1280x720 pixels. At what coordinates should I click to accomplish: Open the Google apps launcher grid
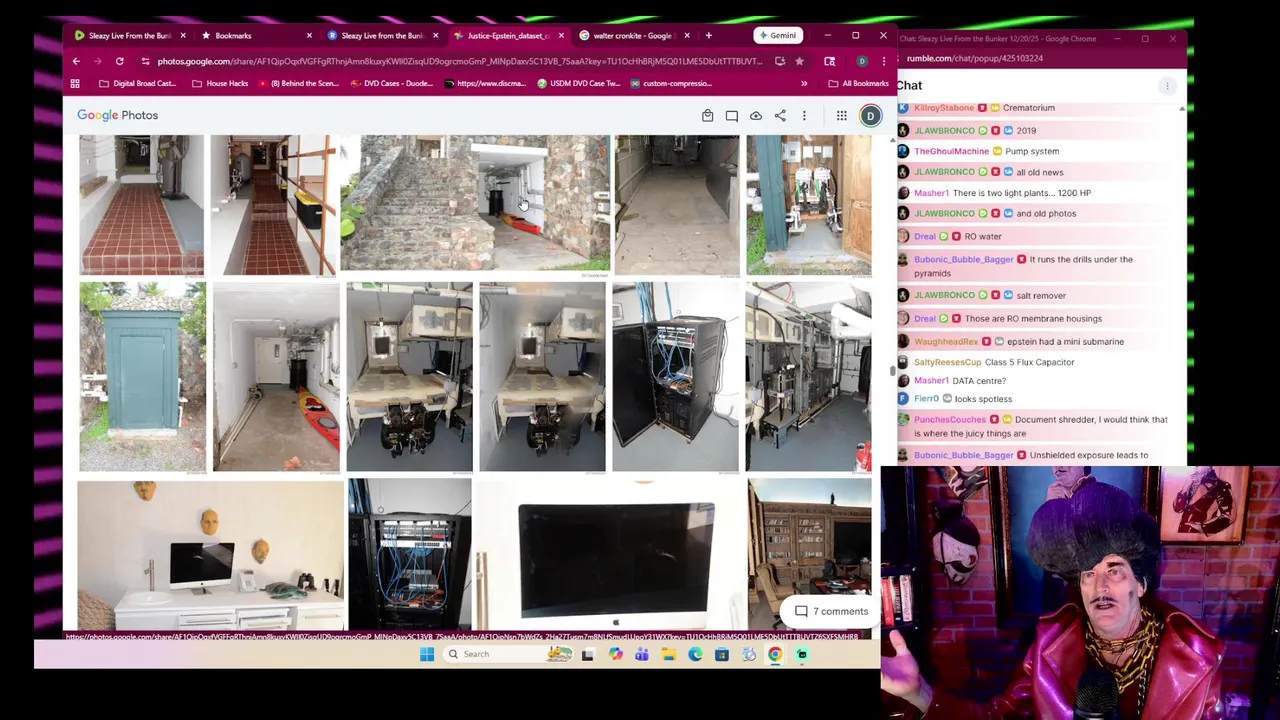click(x=842, y=116)
